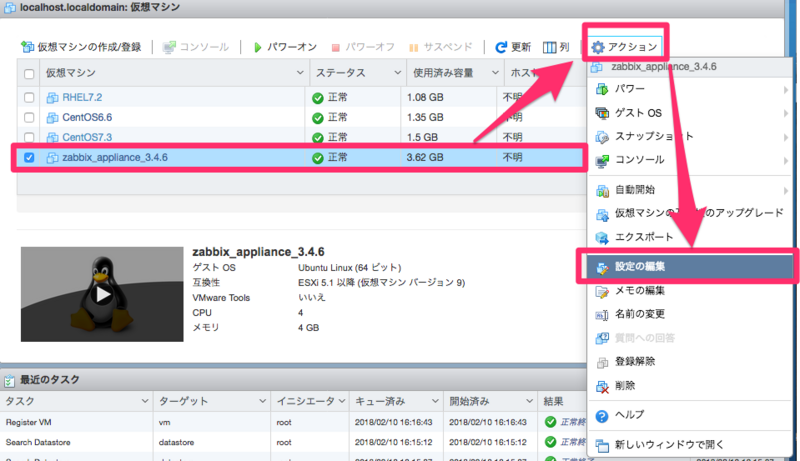Click the Delete (削除) icon
Image resolution: width=800 pixels, height=461 pixels.
(602, 387)
